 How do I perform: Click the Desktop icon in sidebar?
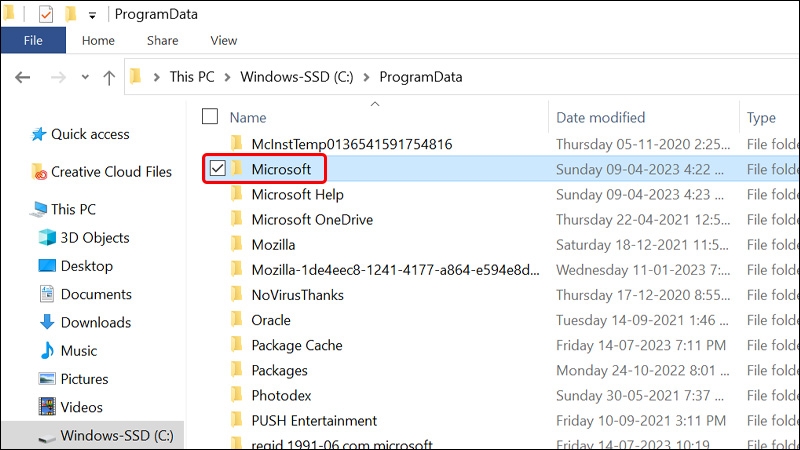(47, 265)
